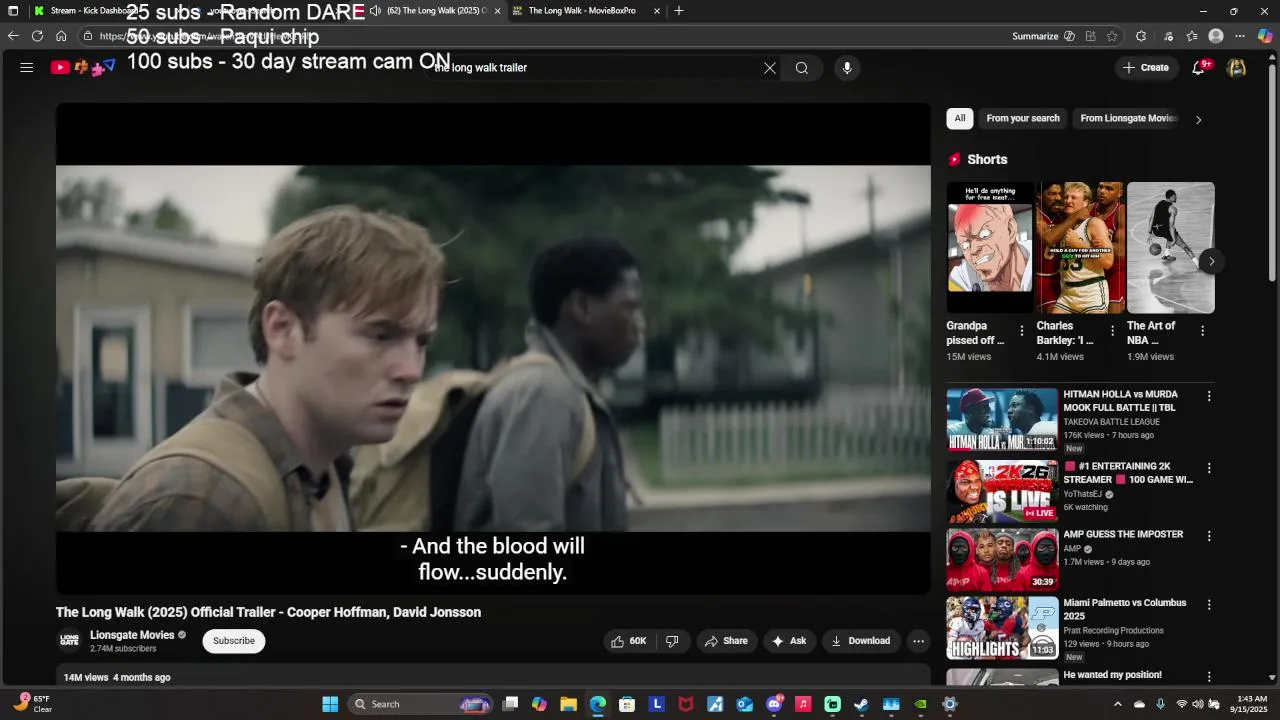Like the video (60K thumbs up)
The width and height of the screenshot is (1280, 720).
pyautogui.click(x=629, y=641)
